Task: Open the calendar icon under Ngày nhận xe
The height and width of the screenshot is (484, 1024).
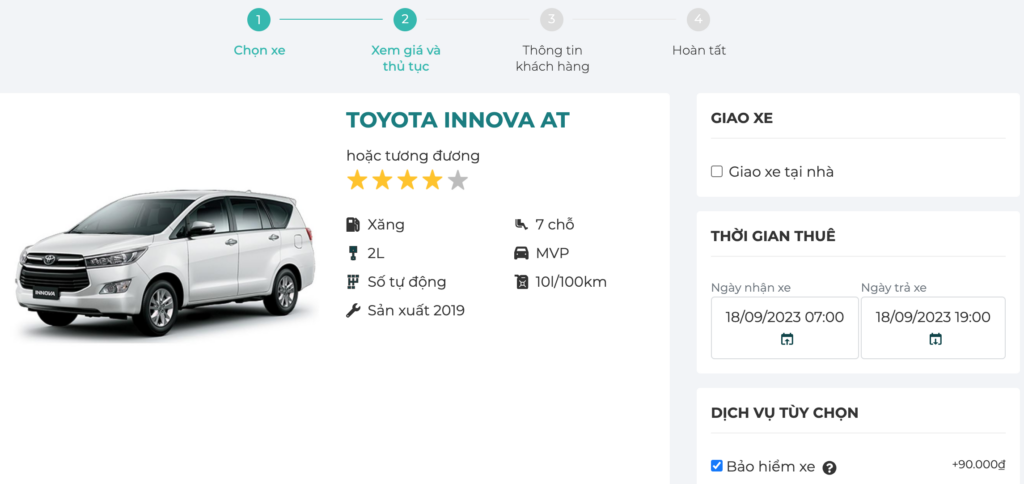Action: point(786,340)
